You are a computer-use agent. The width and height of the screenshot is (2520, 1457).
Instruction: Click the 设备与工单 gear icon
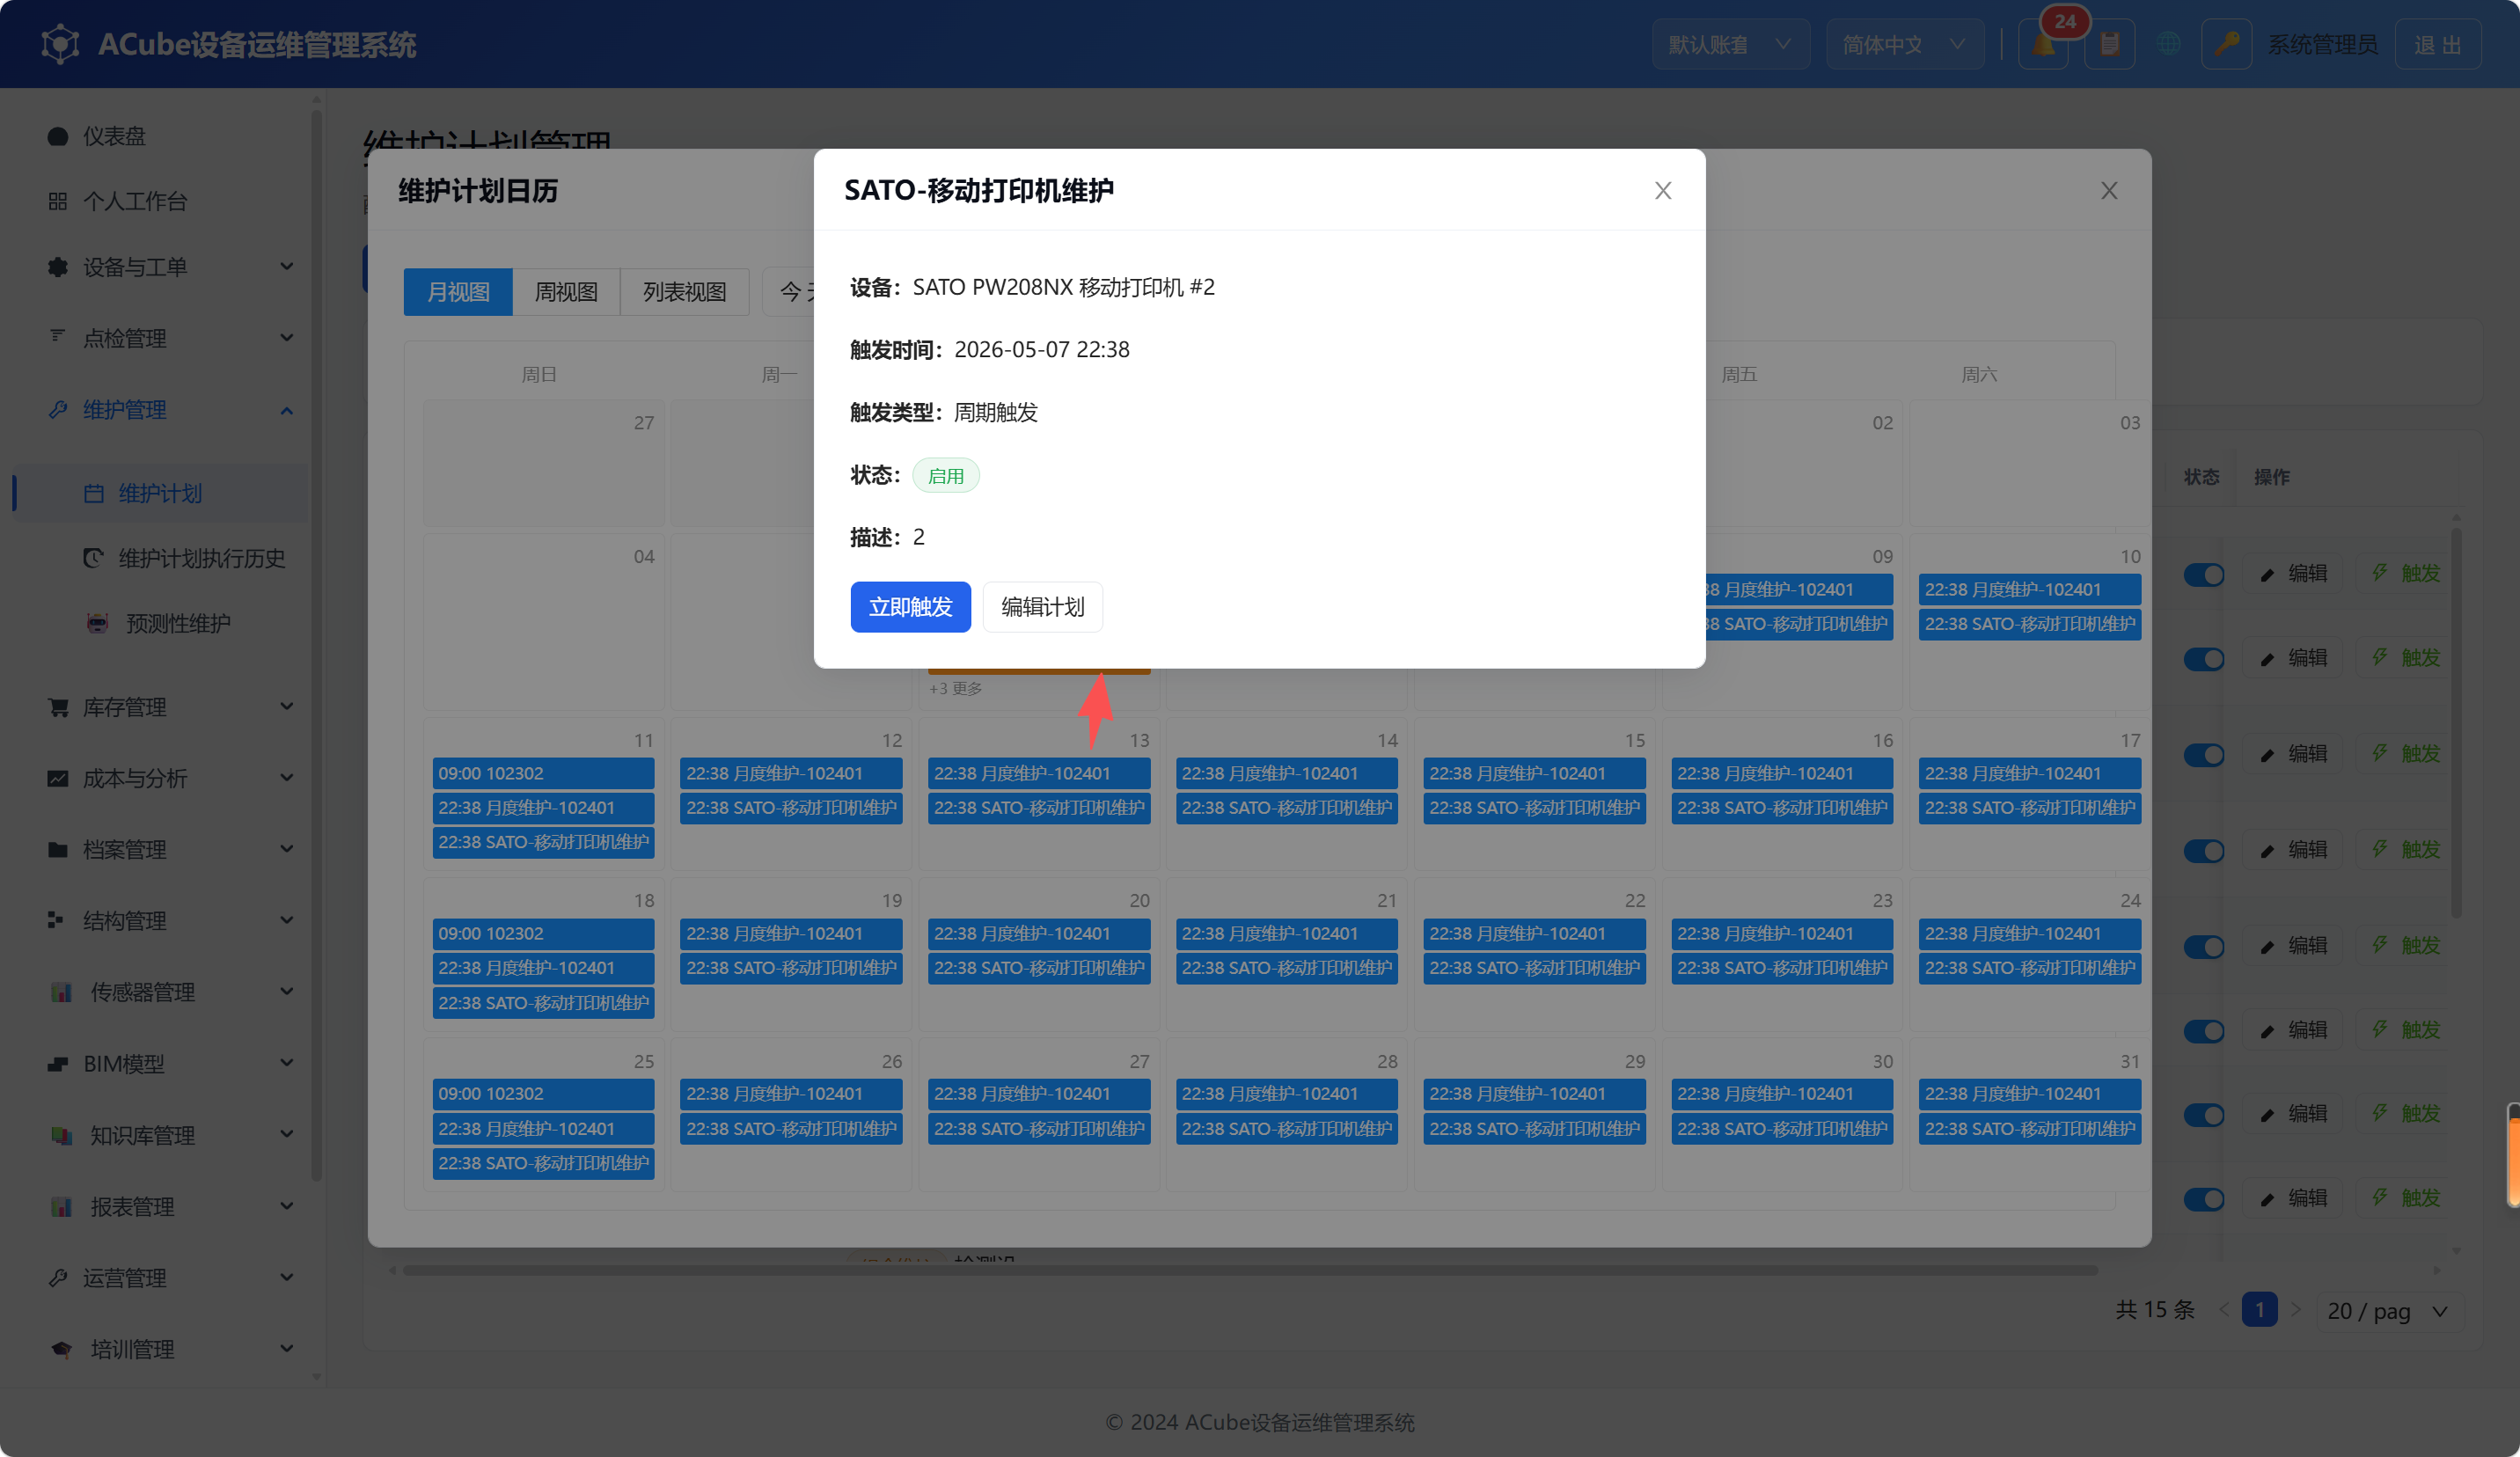coord(58,267)
